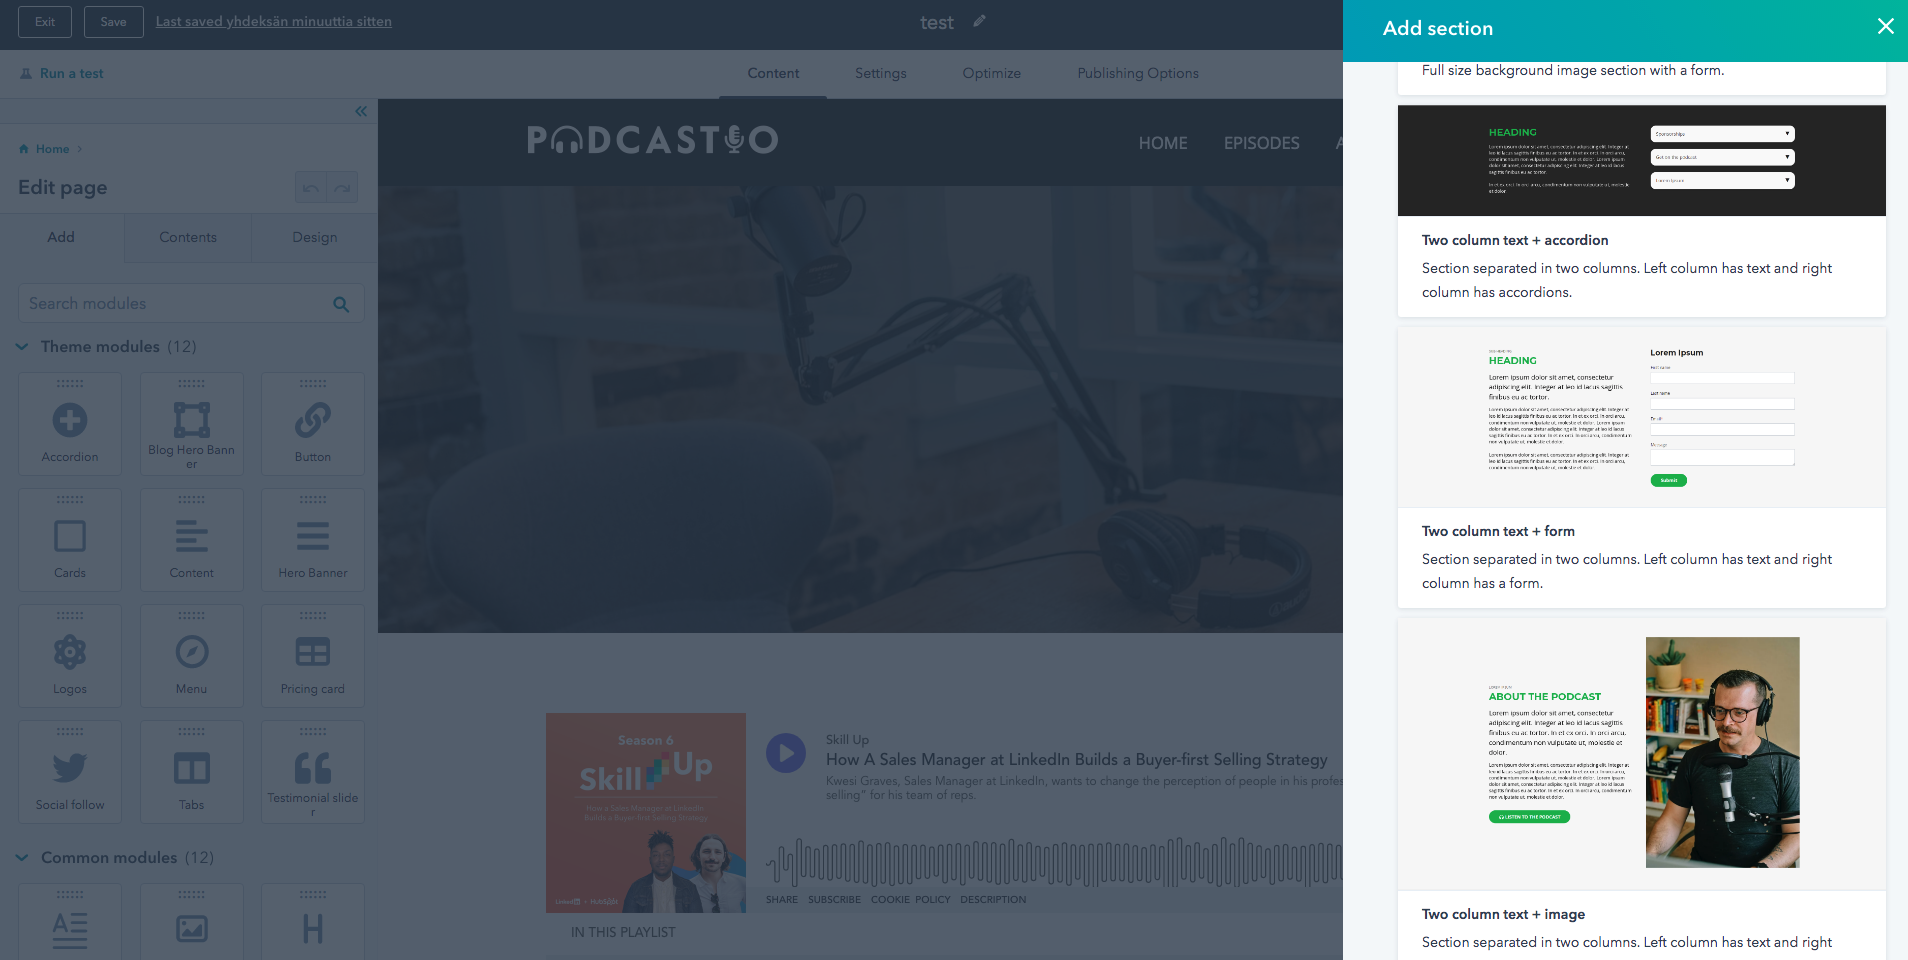Click the "Two column text + accordion" title
The width and height of the screenshot is (1908, 960).
click(1515, 241)
